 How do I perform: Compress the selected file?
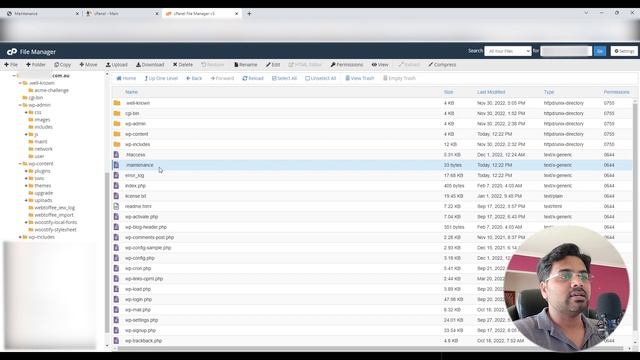442,64
